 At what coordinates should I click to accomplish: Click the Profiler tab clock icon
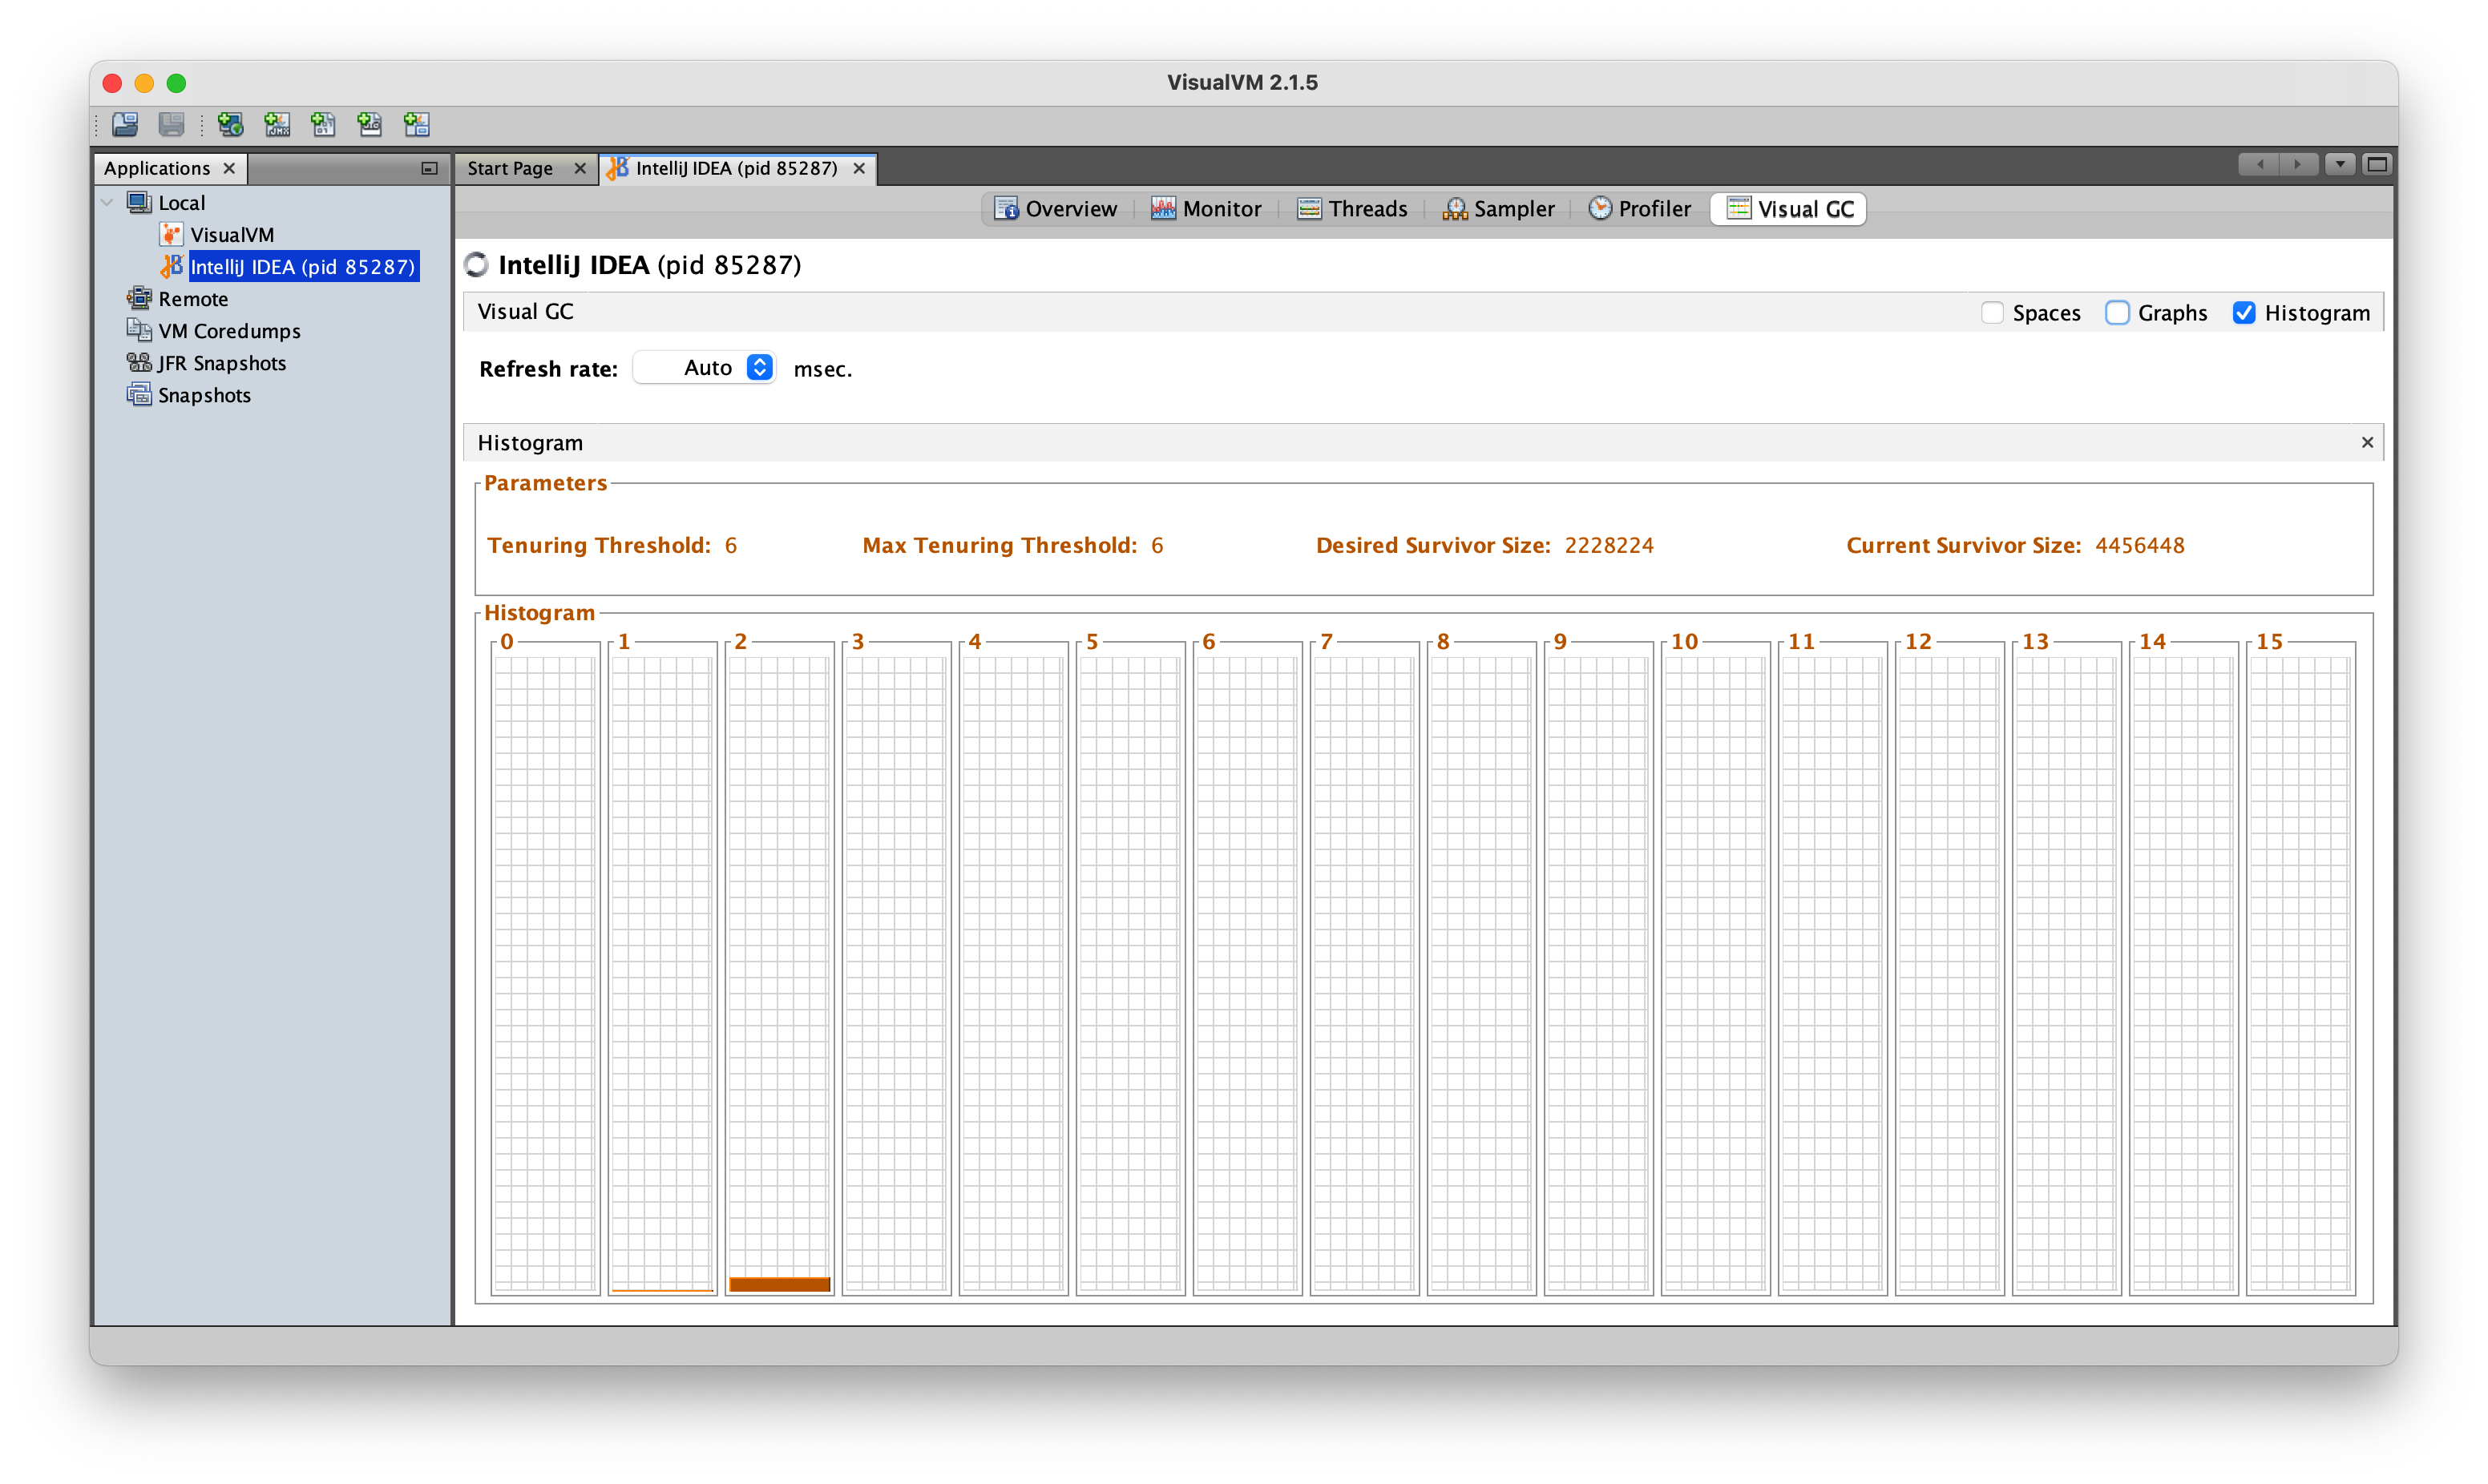coord(1600,208)
